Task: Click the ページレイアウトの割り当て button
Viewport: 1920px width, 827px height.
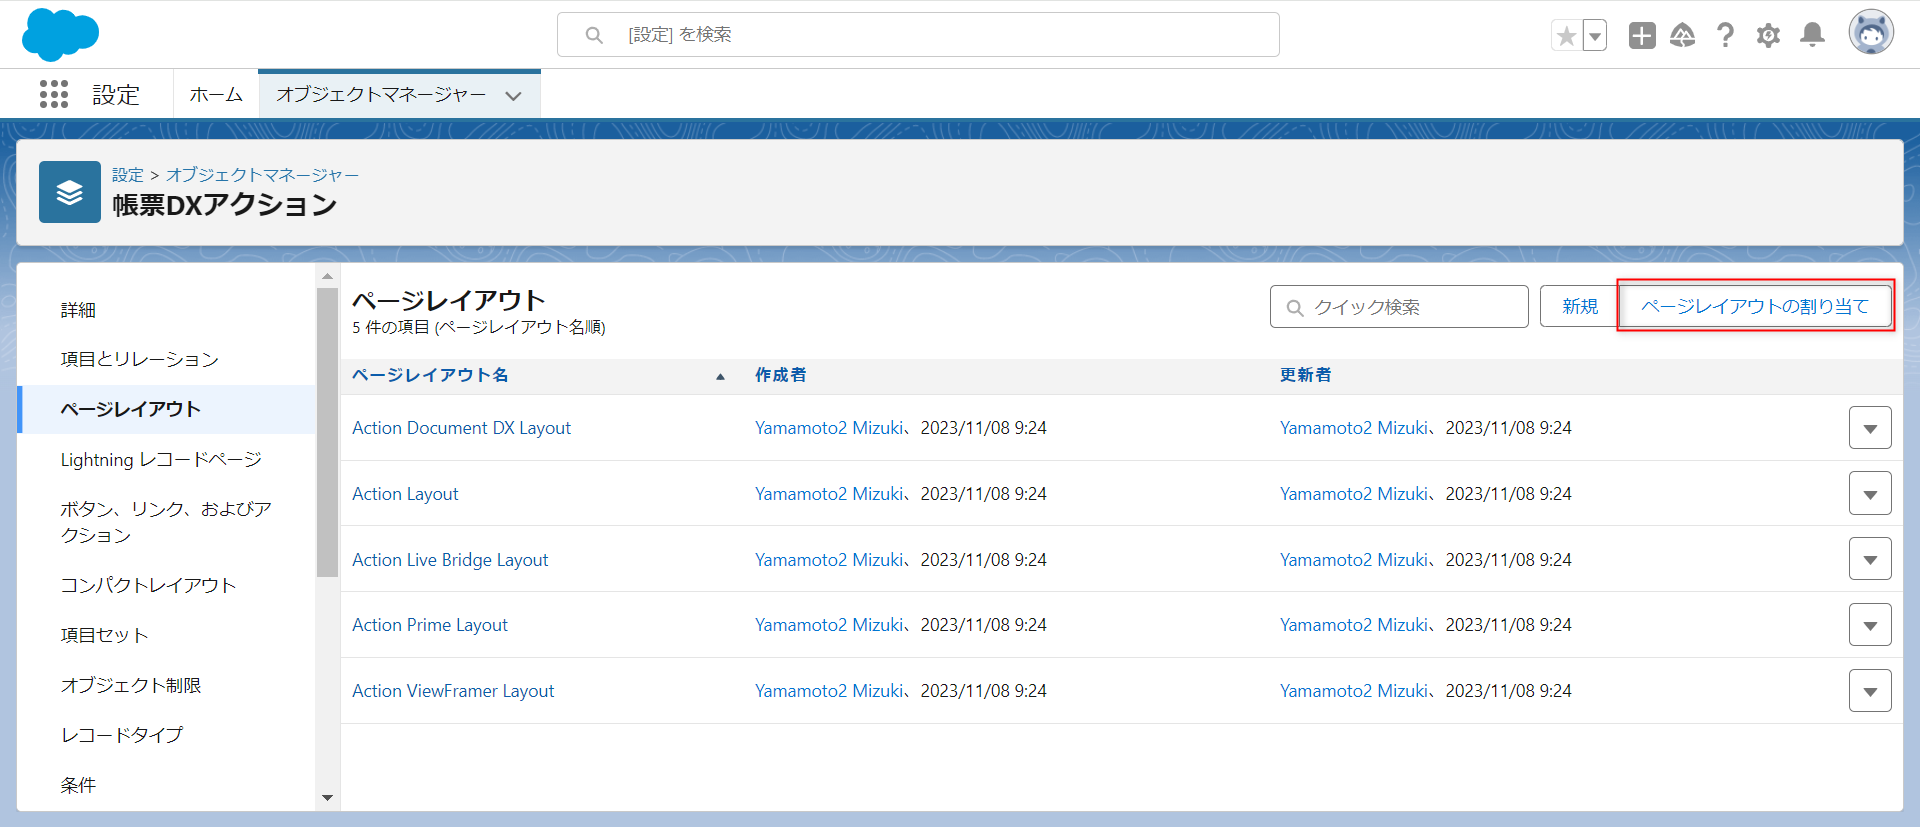Action: 1755,306
